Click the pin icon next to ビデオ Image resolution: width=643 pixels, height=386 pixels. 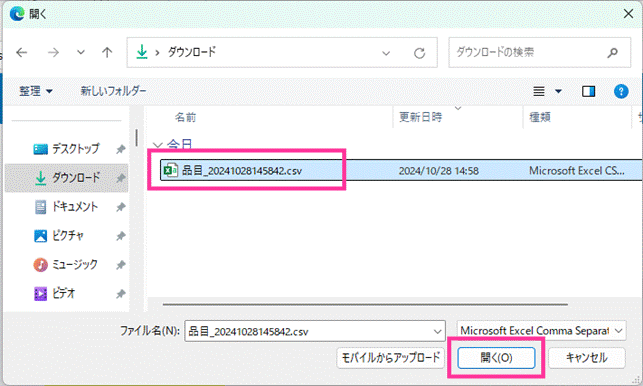[121, 294]
